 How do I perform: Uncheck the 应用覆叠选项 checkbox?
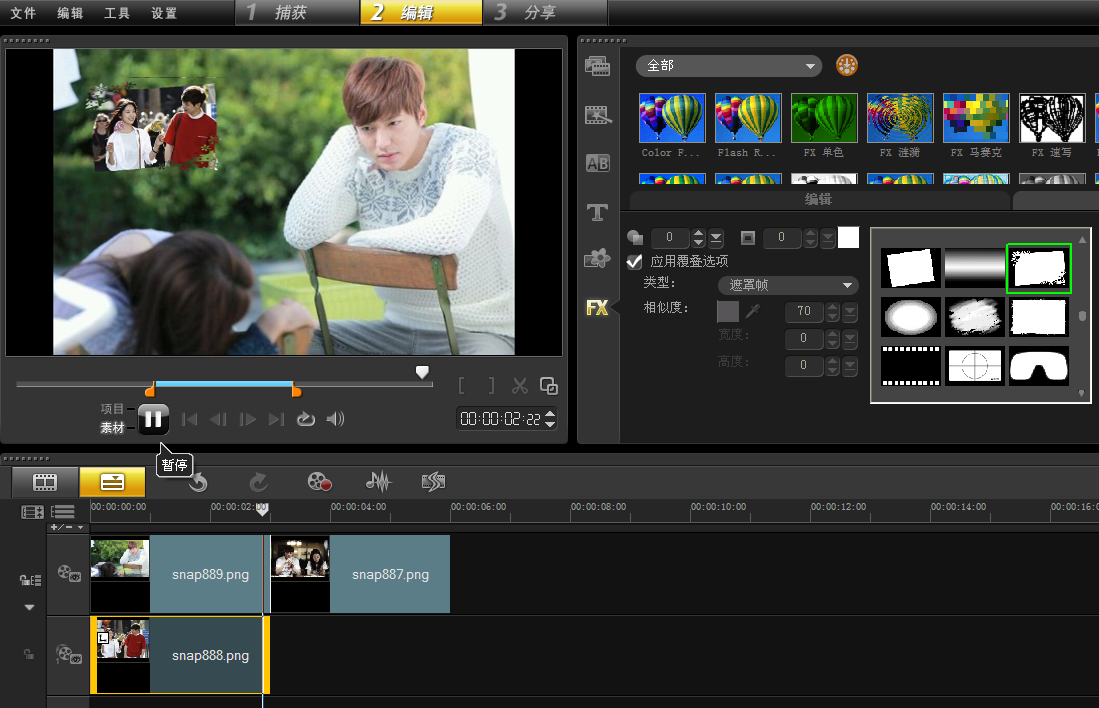pyautogui.click(x=634, y=262)
